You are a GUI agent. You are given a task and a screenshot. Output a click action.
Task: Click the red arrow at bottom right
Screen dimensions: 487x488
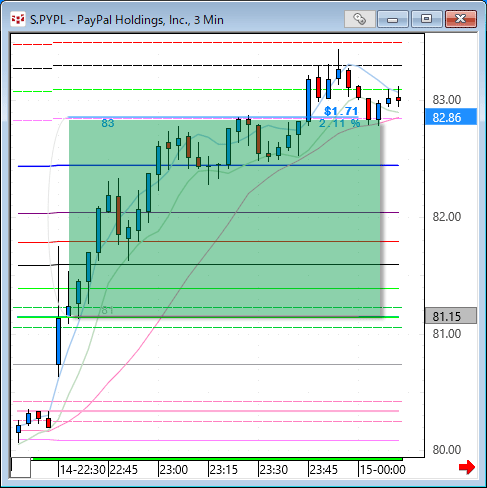pyautogui.click(x=467, y=467)
